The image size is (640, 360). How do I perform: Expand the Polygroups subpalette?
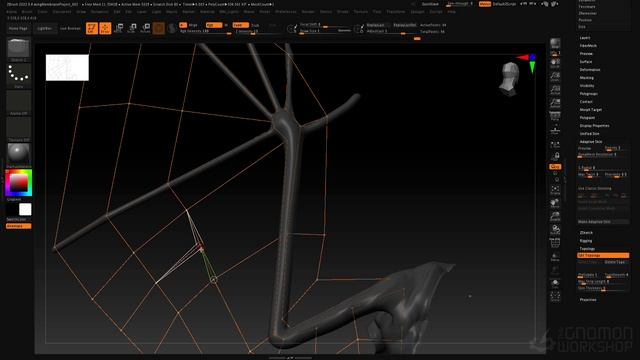pyautogui.click(x=589, y=93)
